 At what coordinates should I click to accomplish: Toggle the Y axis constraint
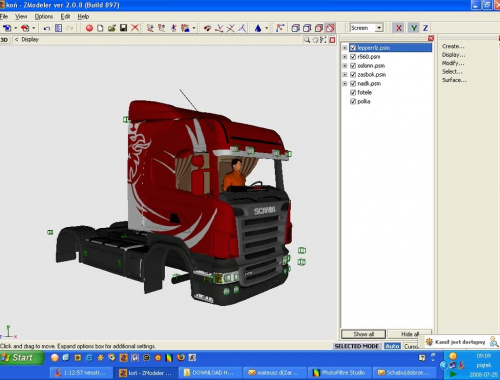pyautogui.click(x=414, y=28)
